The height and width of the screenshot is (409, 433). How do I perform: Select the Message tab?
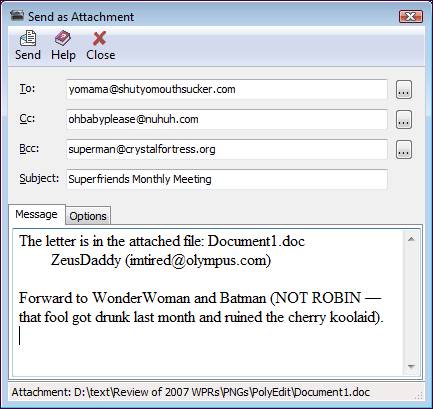point(36,214)
